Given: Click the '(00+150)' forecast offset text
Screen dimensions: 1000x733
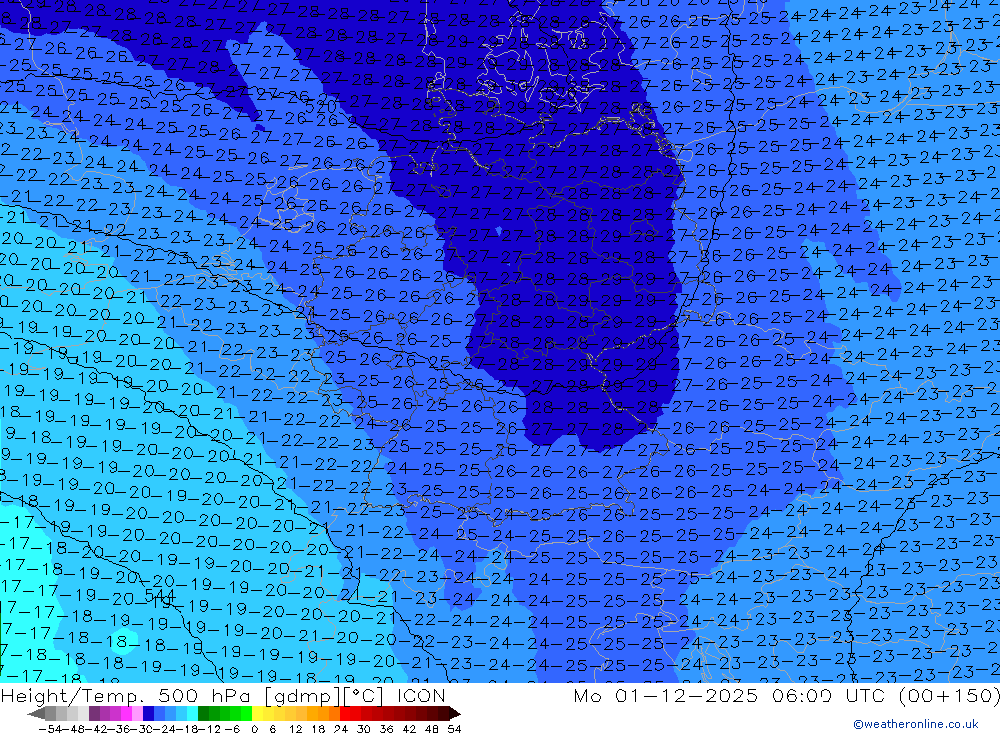Looking at the screenshot, I should [x=950, y=695].
